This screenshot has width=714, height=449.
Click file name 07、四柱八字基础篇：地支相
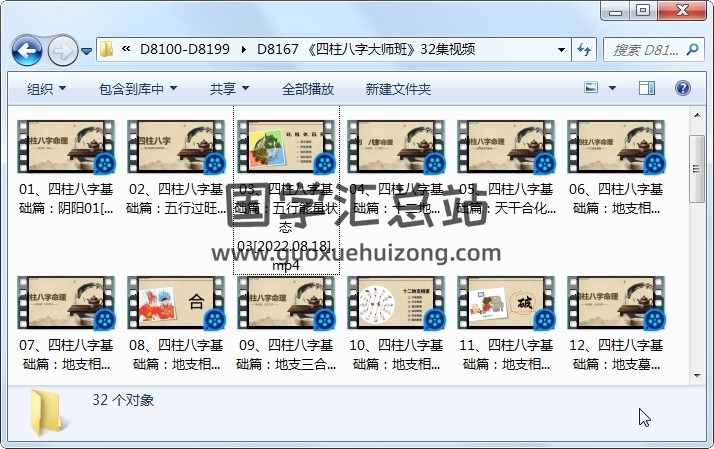coord(66,355)
